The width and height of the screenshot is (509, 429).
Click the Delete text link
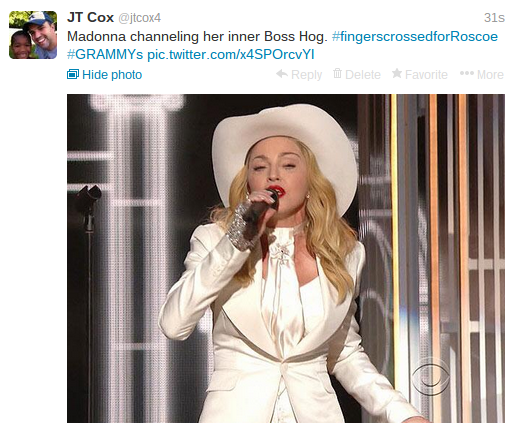pyautogui.click(x=363, y=75)
